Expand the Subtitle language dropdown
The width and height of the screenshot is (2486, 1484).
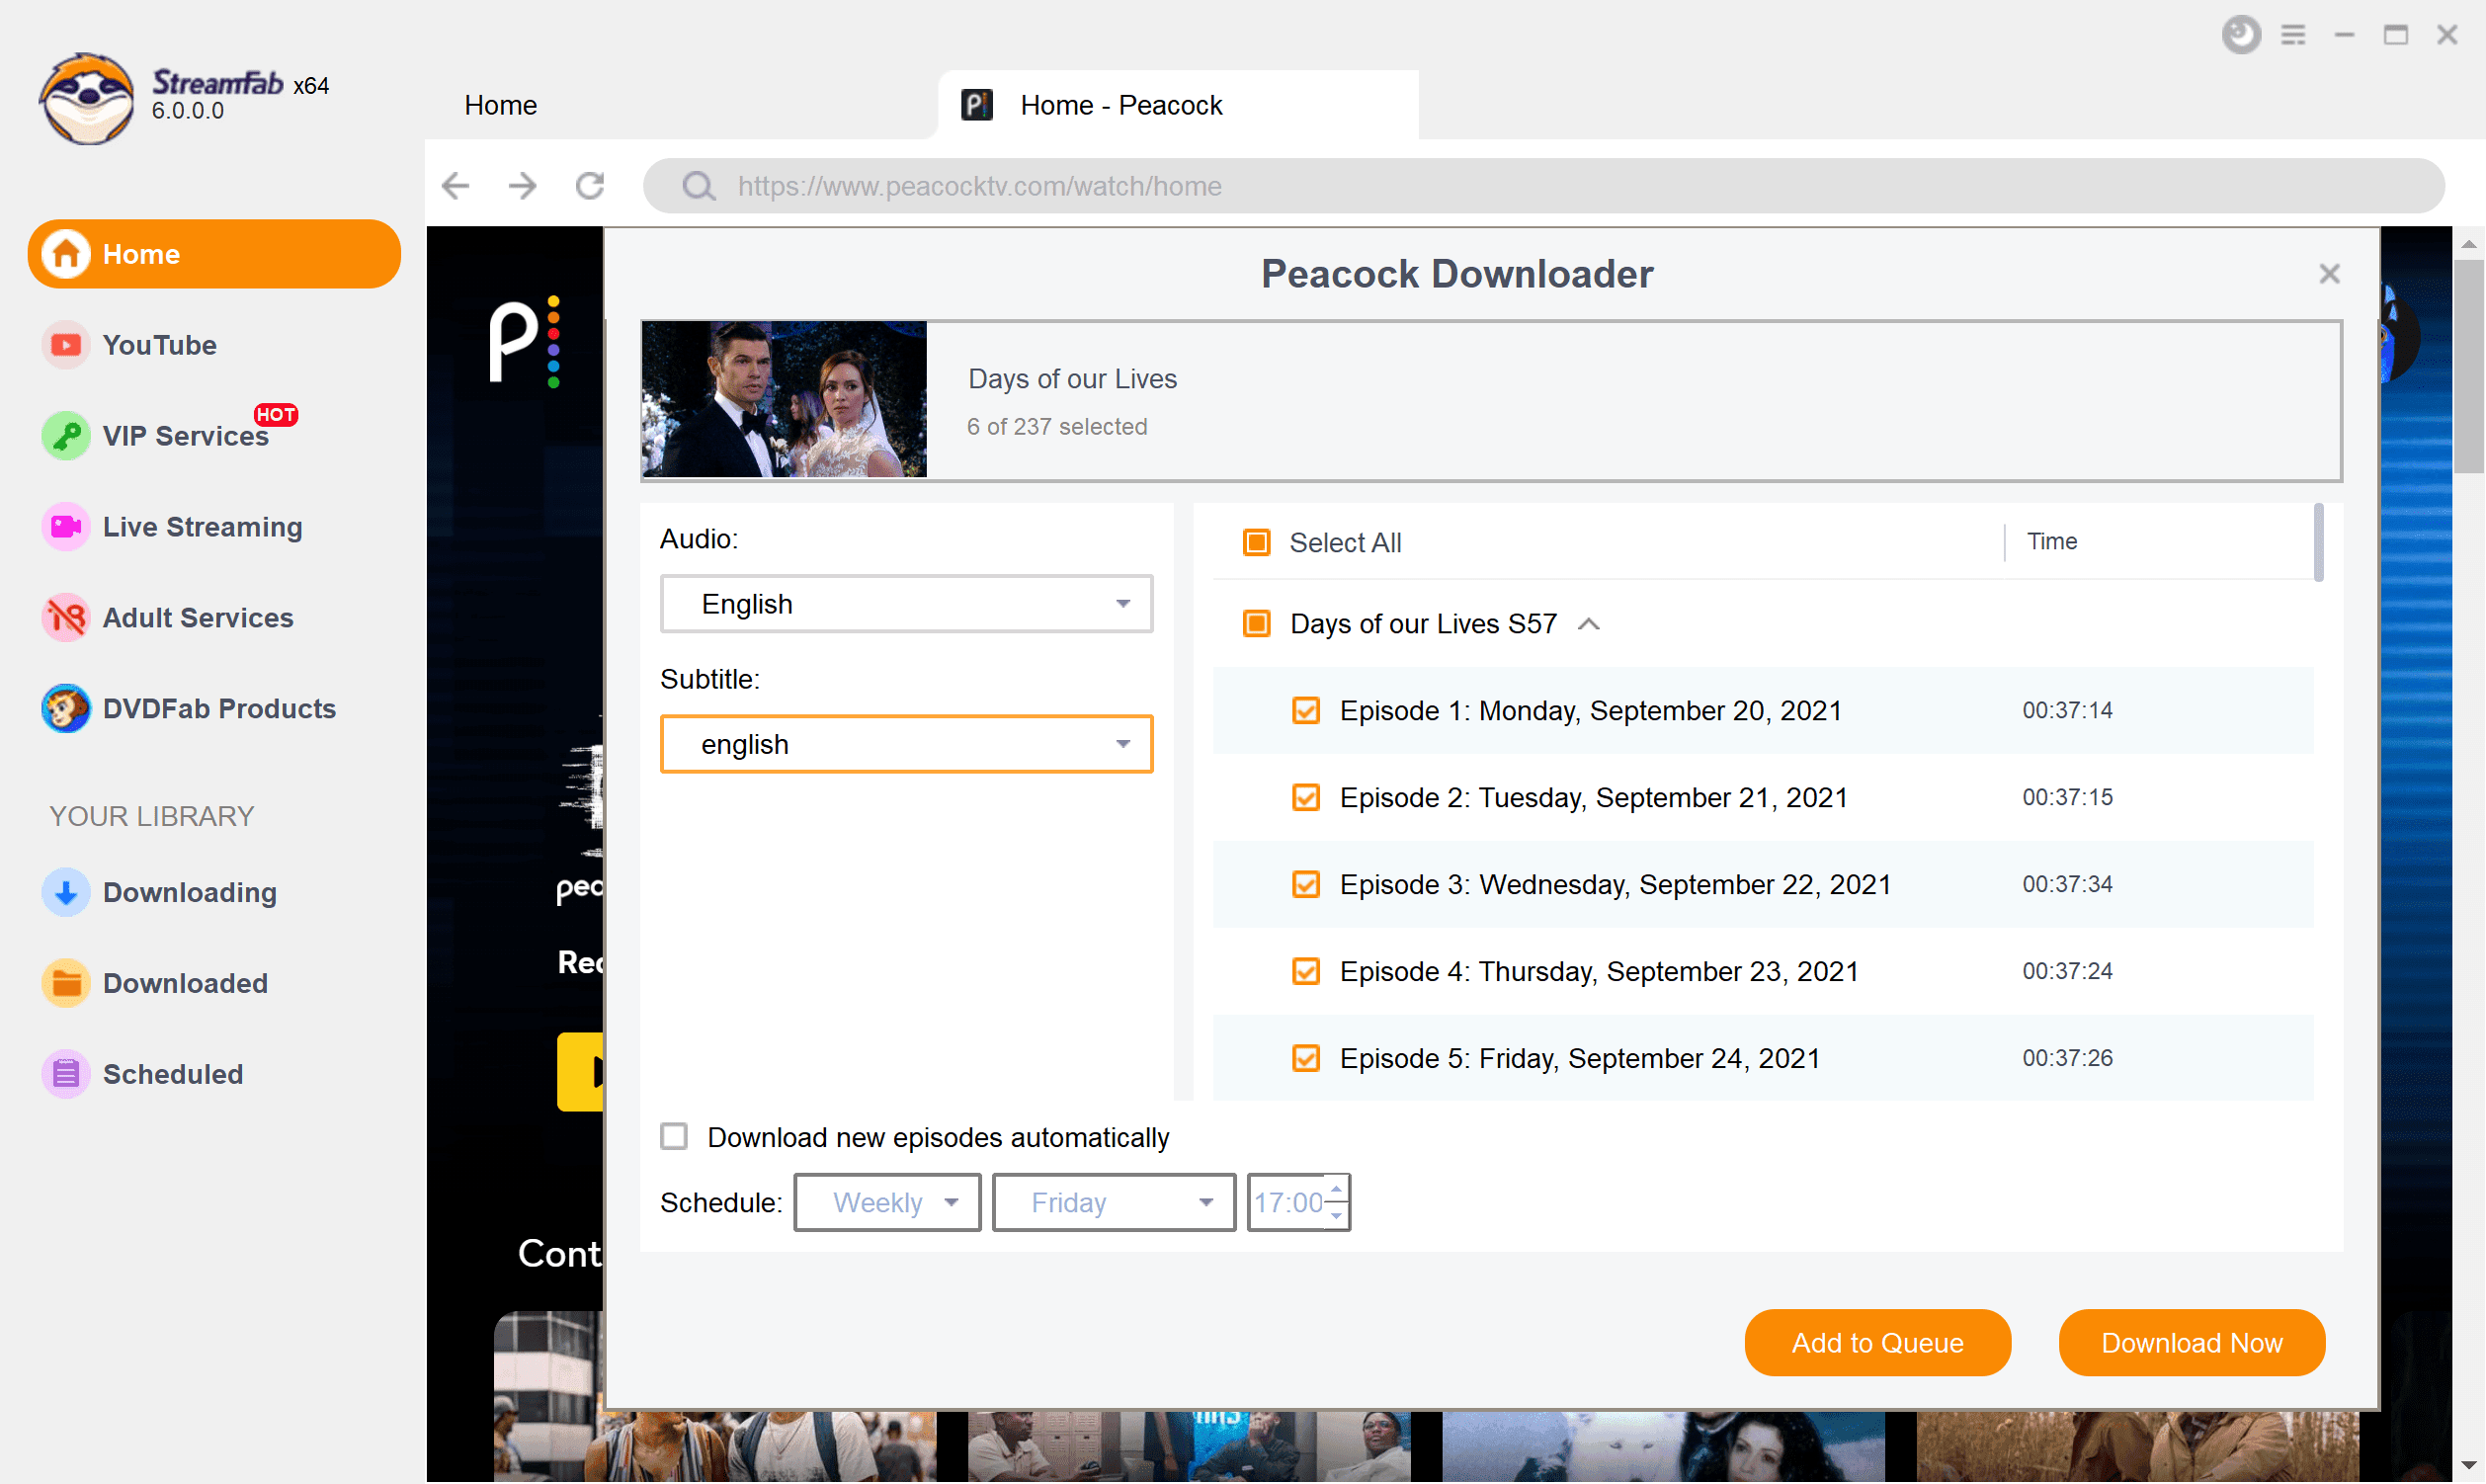pyautogui.click(x=1123, y=744)
